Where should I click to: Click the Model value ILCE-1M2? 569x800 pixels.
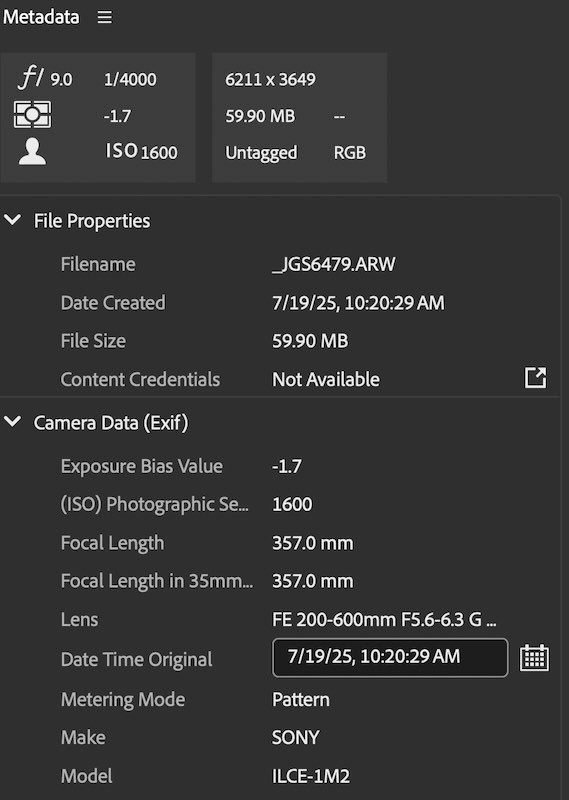[x=311, y=776]
